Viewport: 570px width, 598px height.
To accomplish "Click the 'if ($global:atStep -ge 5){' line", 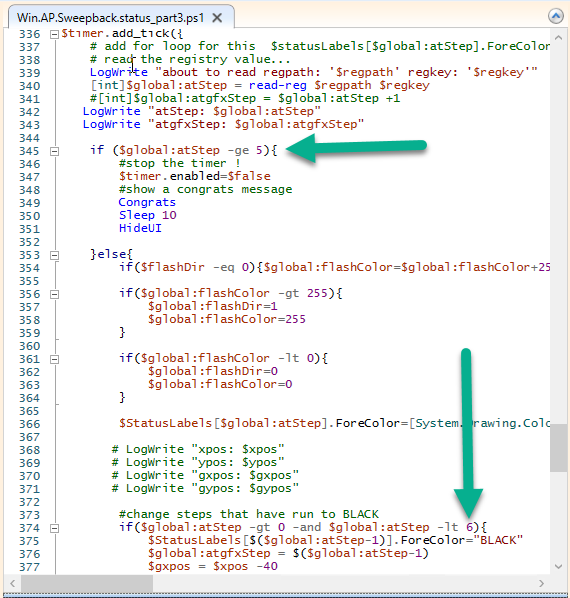I will click(x=184, y=150).
